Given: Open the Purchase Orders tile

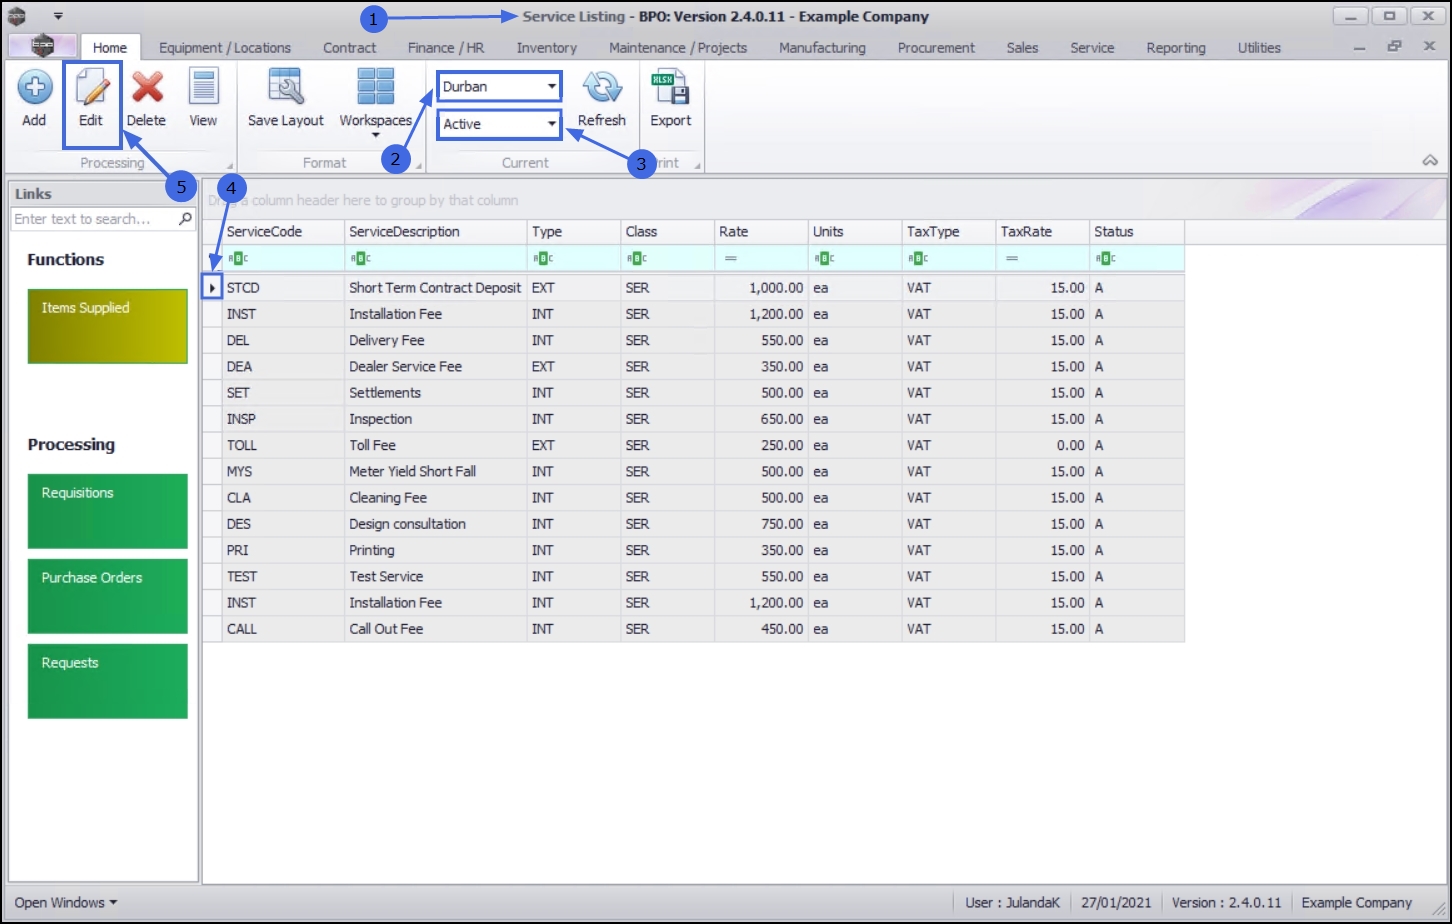Looking at the screenshot, I should point(108,596).
